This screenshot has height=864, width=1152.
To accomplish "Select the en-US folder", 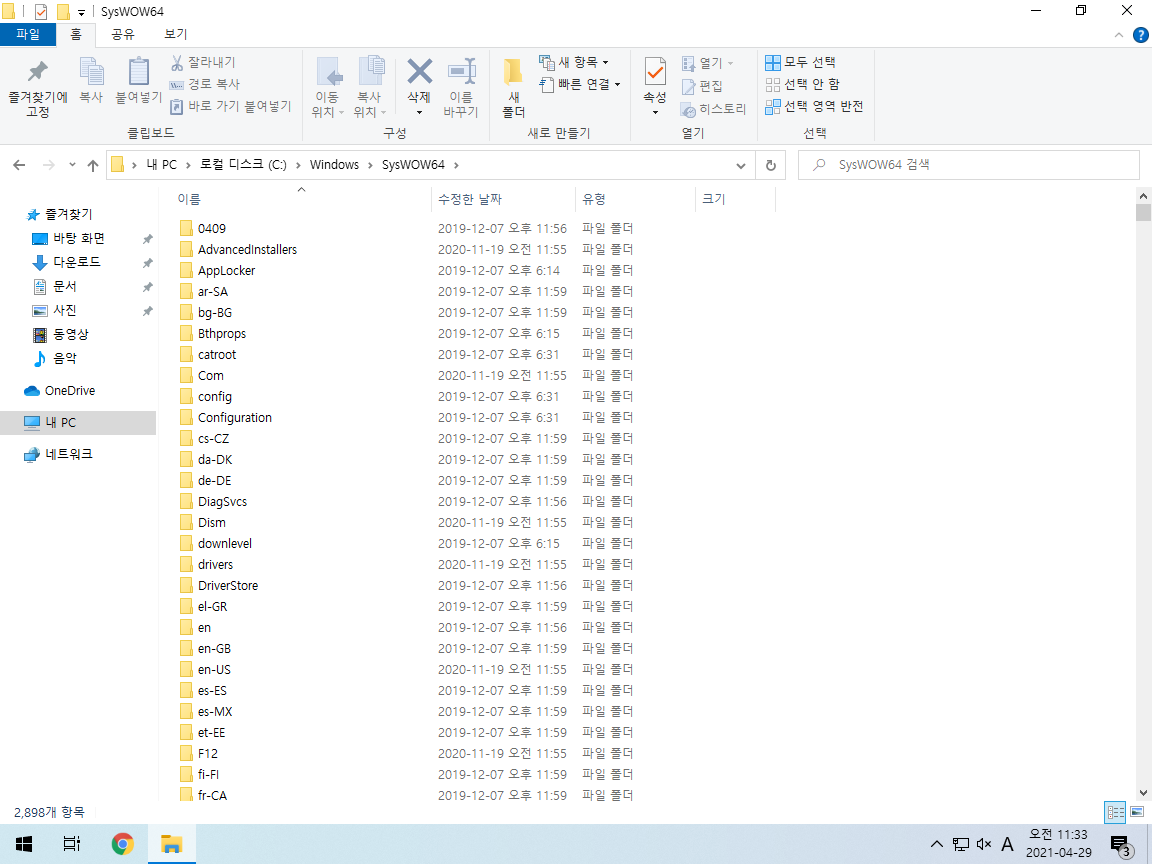I will pyautogui.click(x=214, y=670).
